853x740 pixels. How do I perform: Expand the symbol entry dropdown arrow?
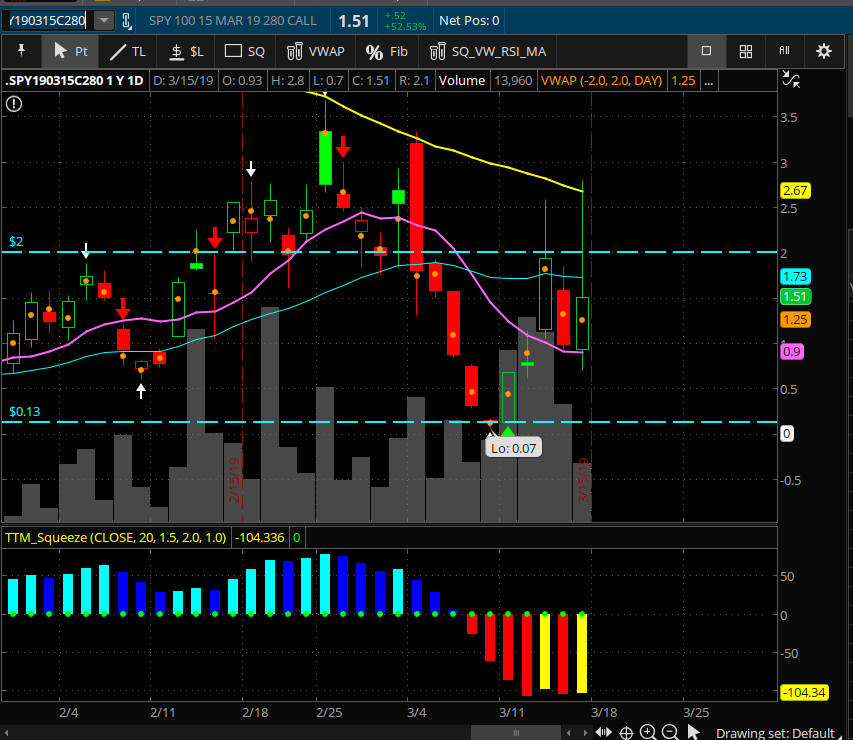pyautogui.click(x=104, y=20)
